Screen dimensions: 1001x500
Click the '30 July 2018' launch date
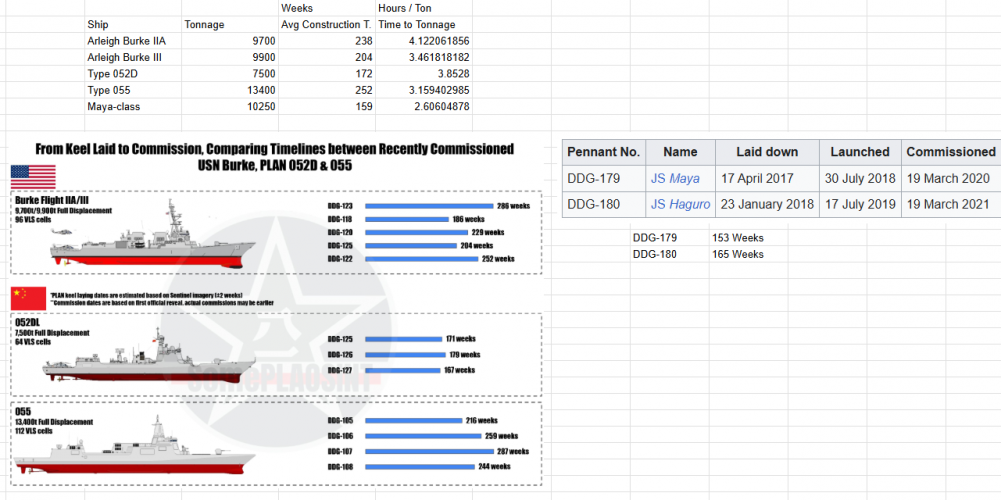pos(860,179)
